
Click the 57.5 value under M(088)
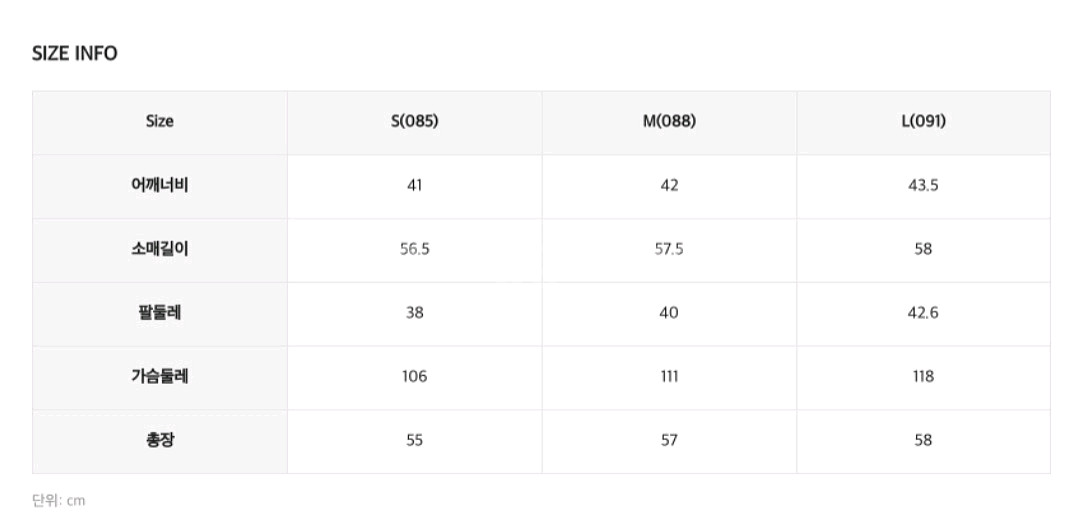(669, 249)
